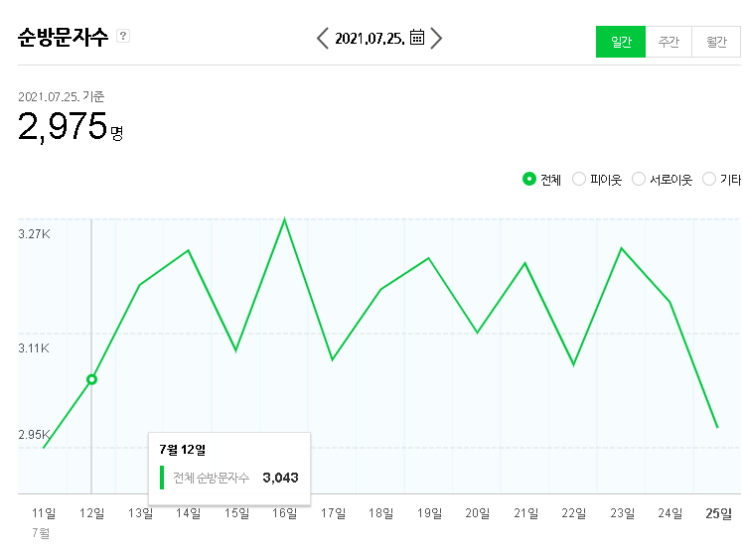Click the 3.11K y-axis value
This screenshot has width=743, height=553.
[34, 348]
